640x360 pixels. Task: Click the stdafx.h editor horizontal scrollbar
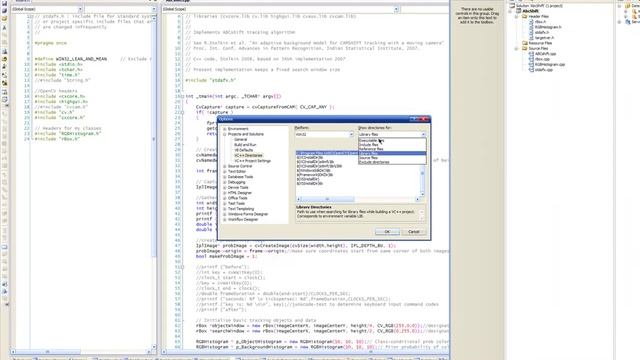tap(83, 351)
